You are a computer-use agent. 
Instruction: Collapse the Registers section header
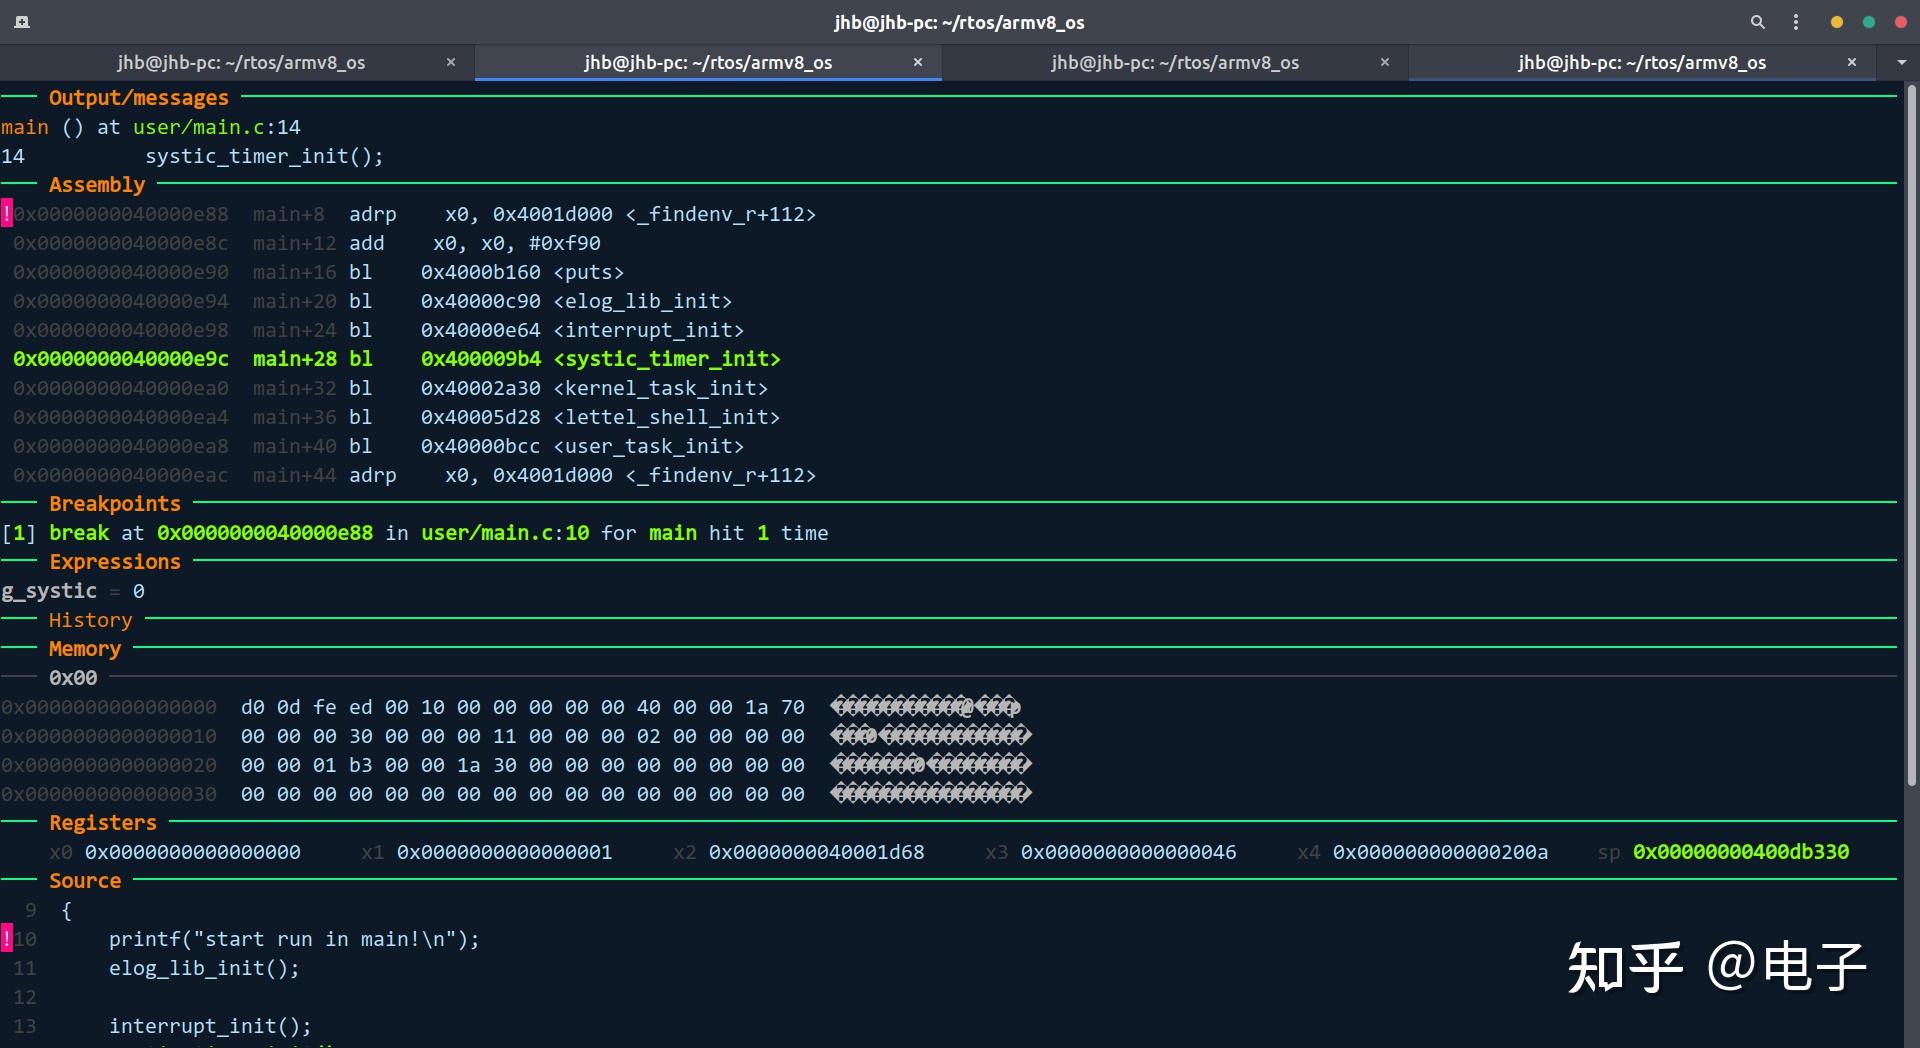click(102, 822)
